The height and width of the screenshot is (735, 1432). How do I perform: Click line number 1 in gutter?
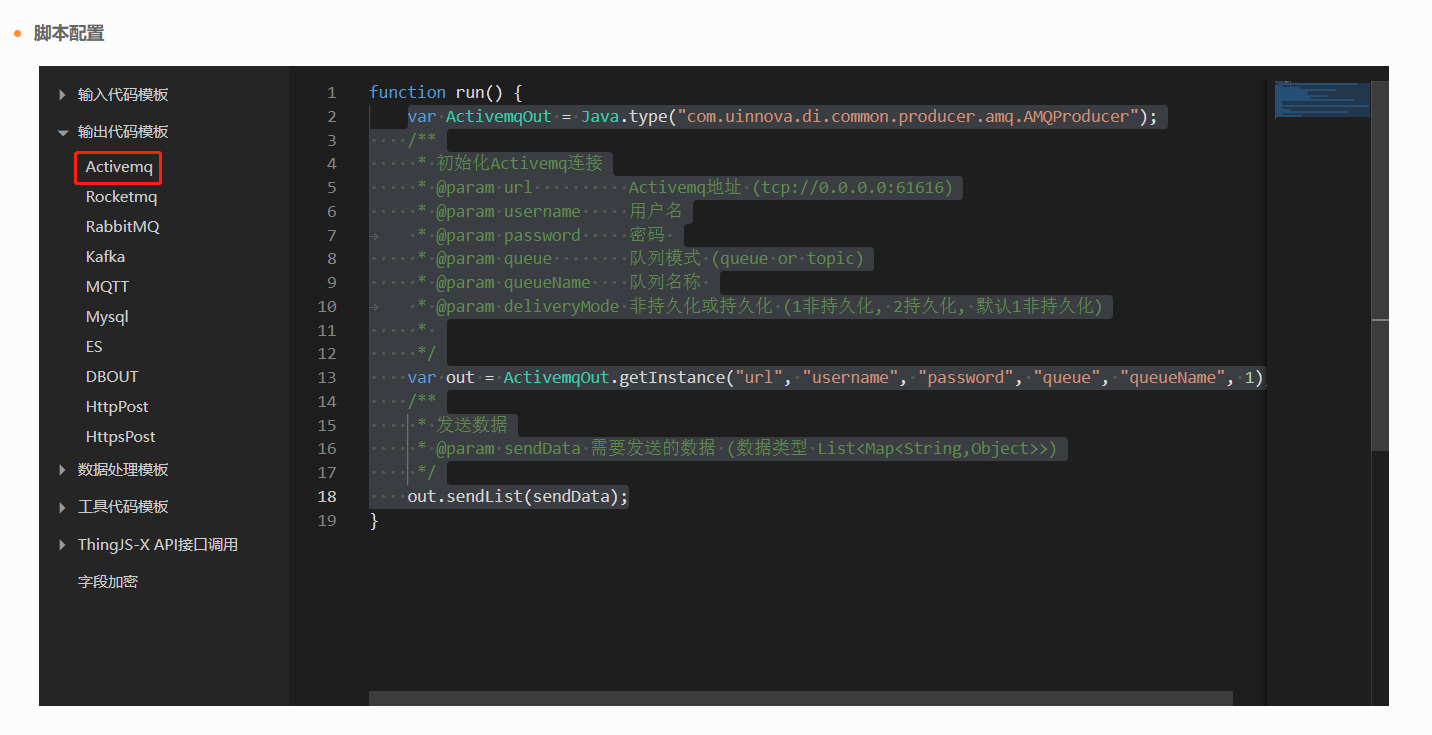click(331, 92)
